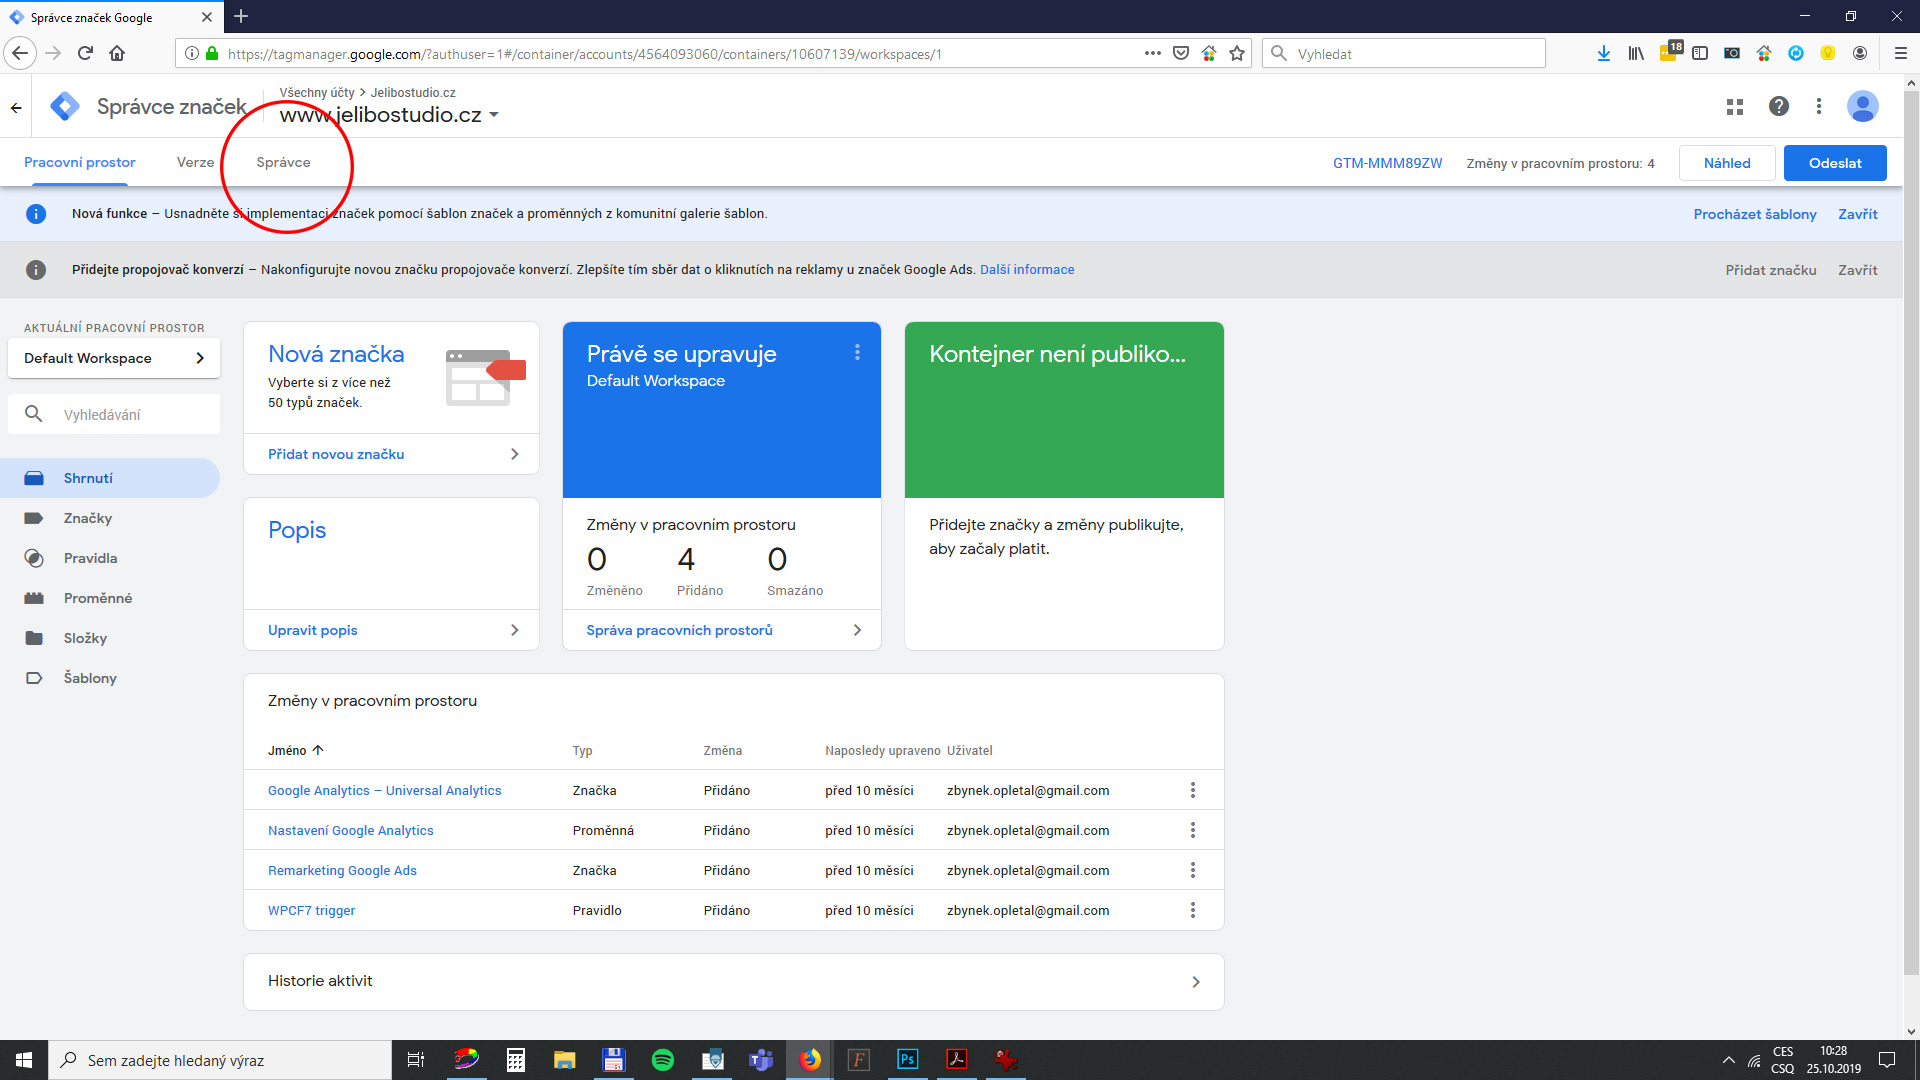Open File Explorer from the taskbar

pos(565,1060)
